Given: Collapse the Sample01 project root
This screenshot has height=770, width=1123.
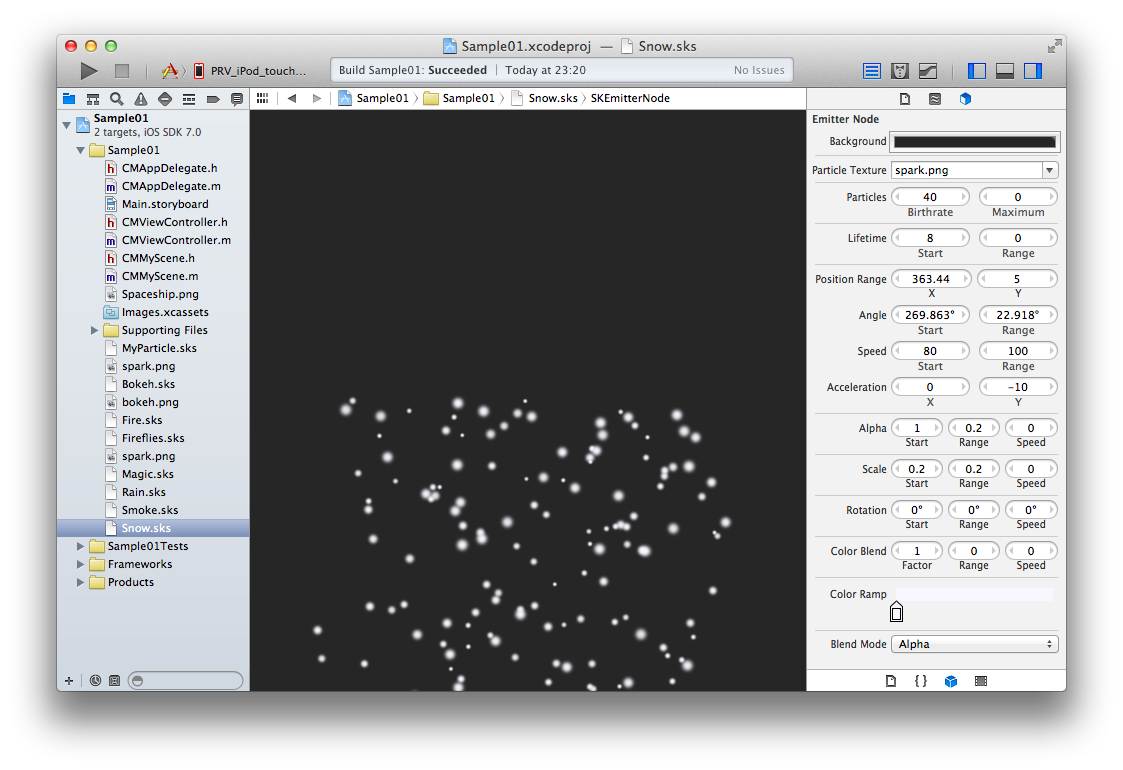Looking at the screenshot, I should pyautogui.click(x=67, y=125).
